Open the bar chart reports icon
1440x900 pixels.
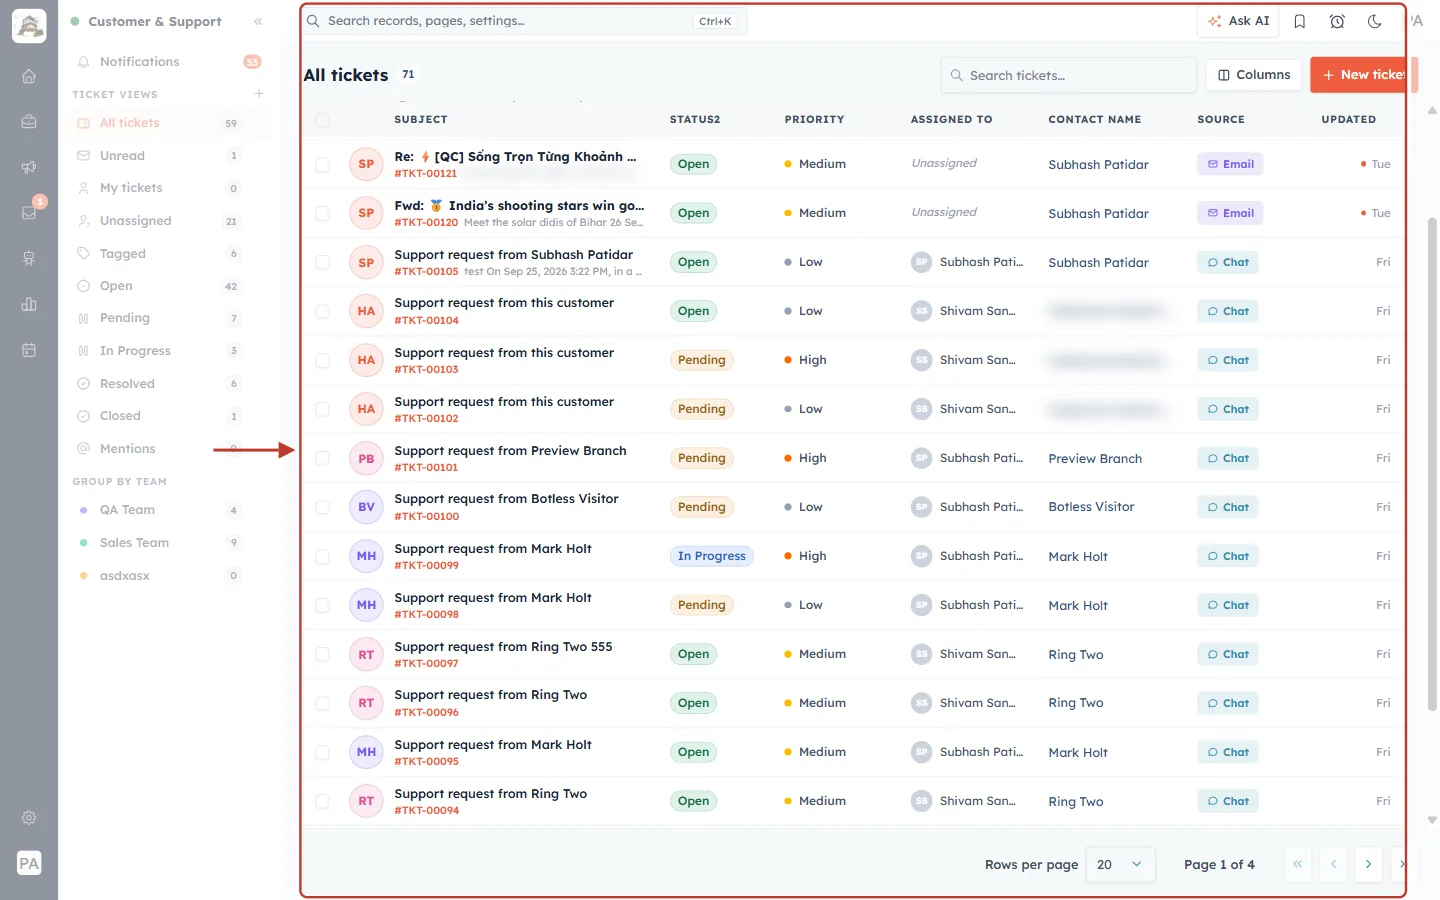[x=29, y=304]
